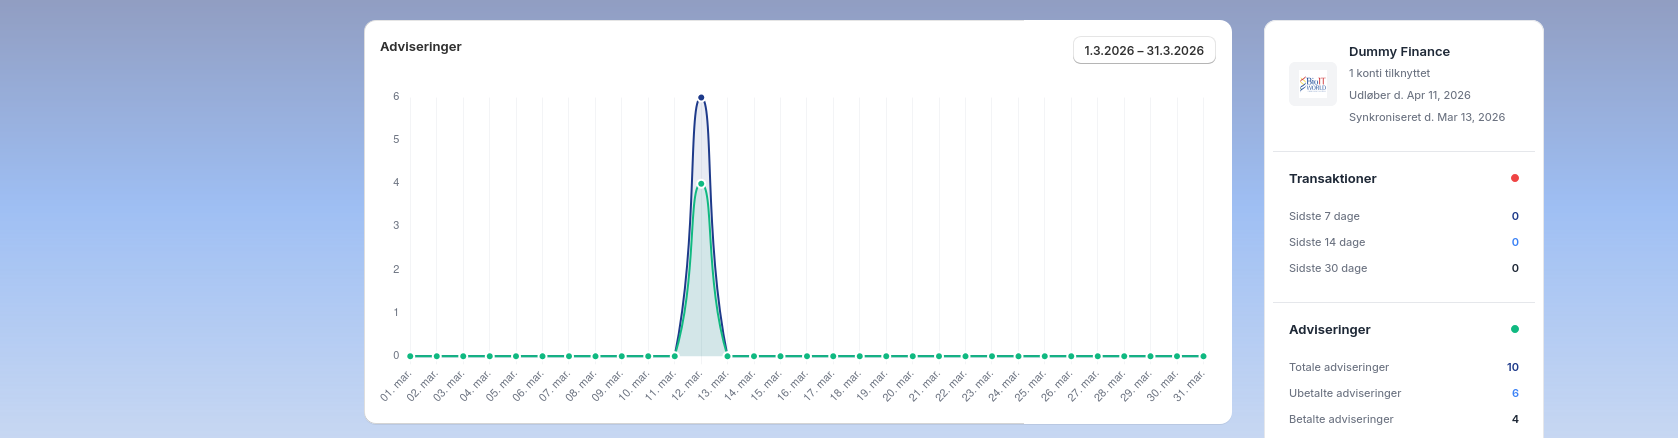Click the Adviseringer chart title
The image size is (1678, 438).
[x=421, y=47]
